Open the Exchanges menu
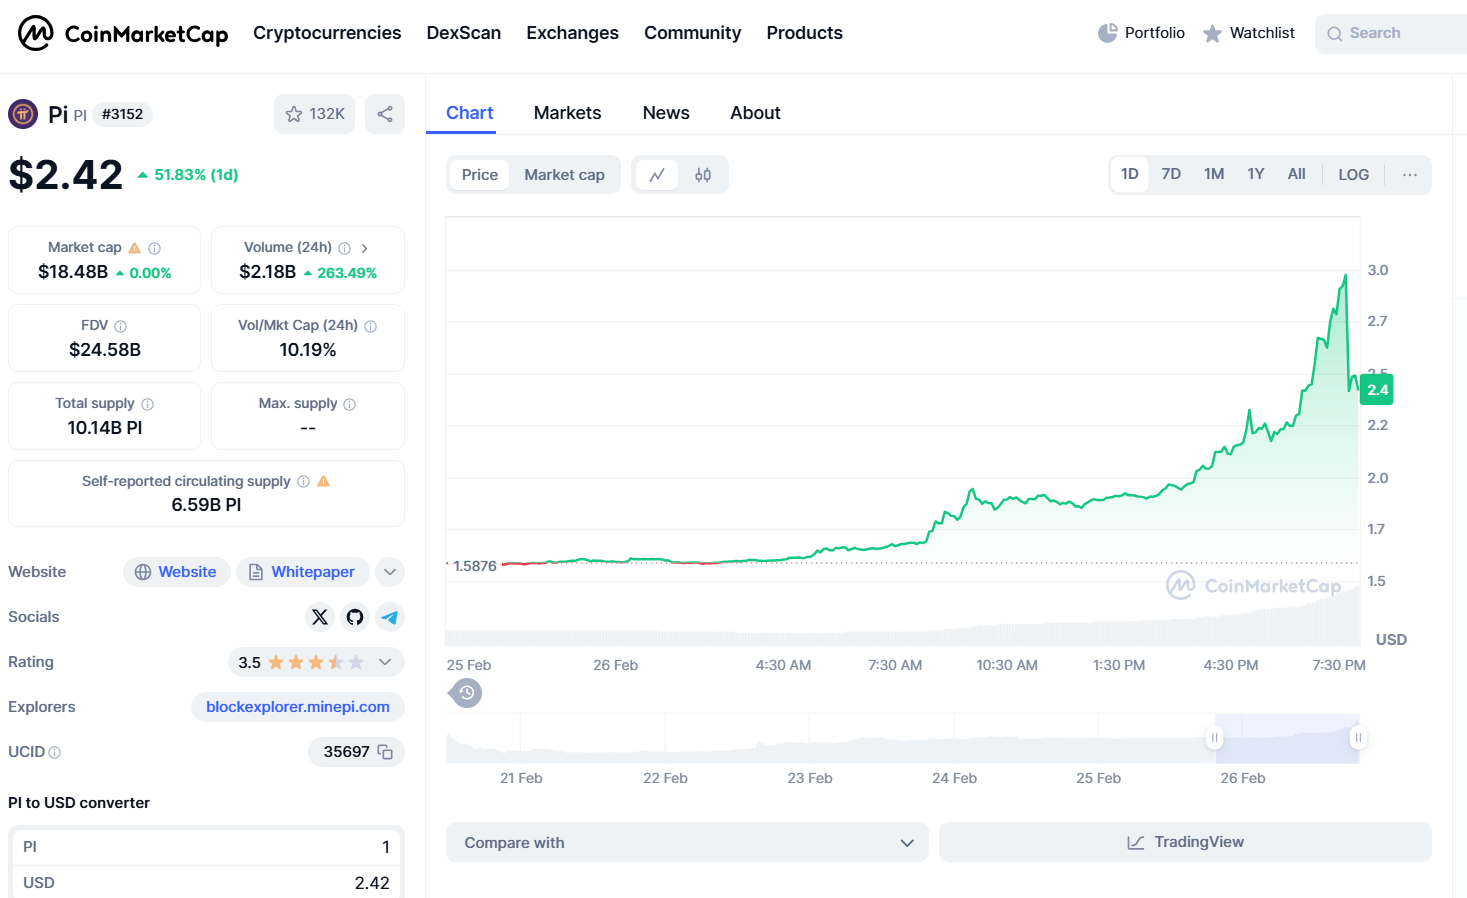The width and height of the screenshot is (1467, 898). point(573,33)
